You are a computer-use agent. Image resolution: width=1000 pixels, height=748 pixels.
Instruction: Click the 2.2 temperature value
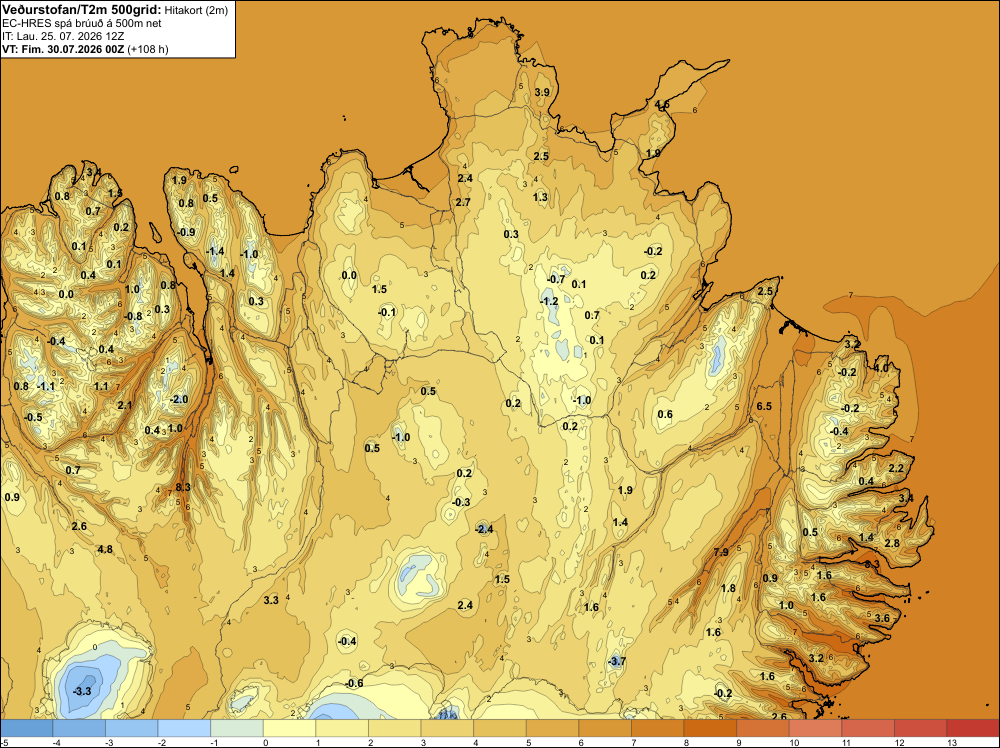point(896,468)
